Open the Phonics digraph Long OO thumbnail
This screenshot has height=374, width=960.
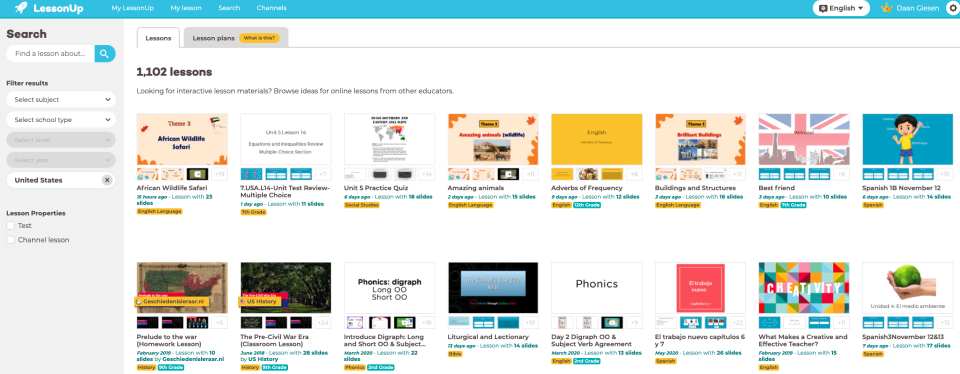point(389,288)
